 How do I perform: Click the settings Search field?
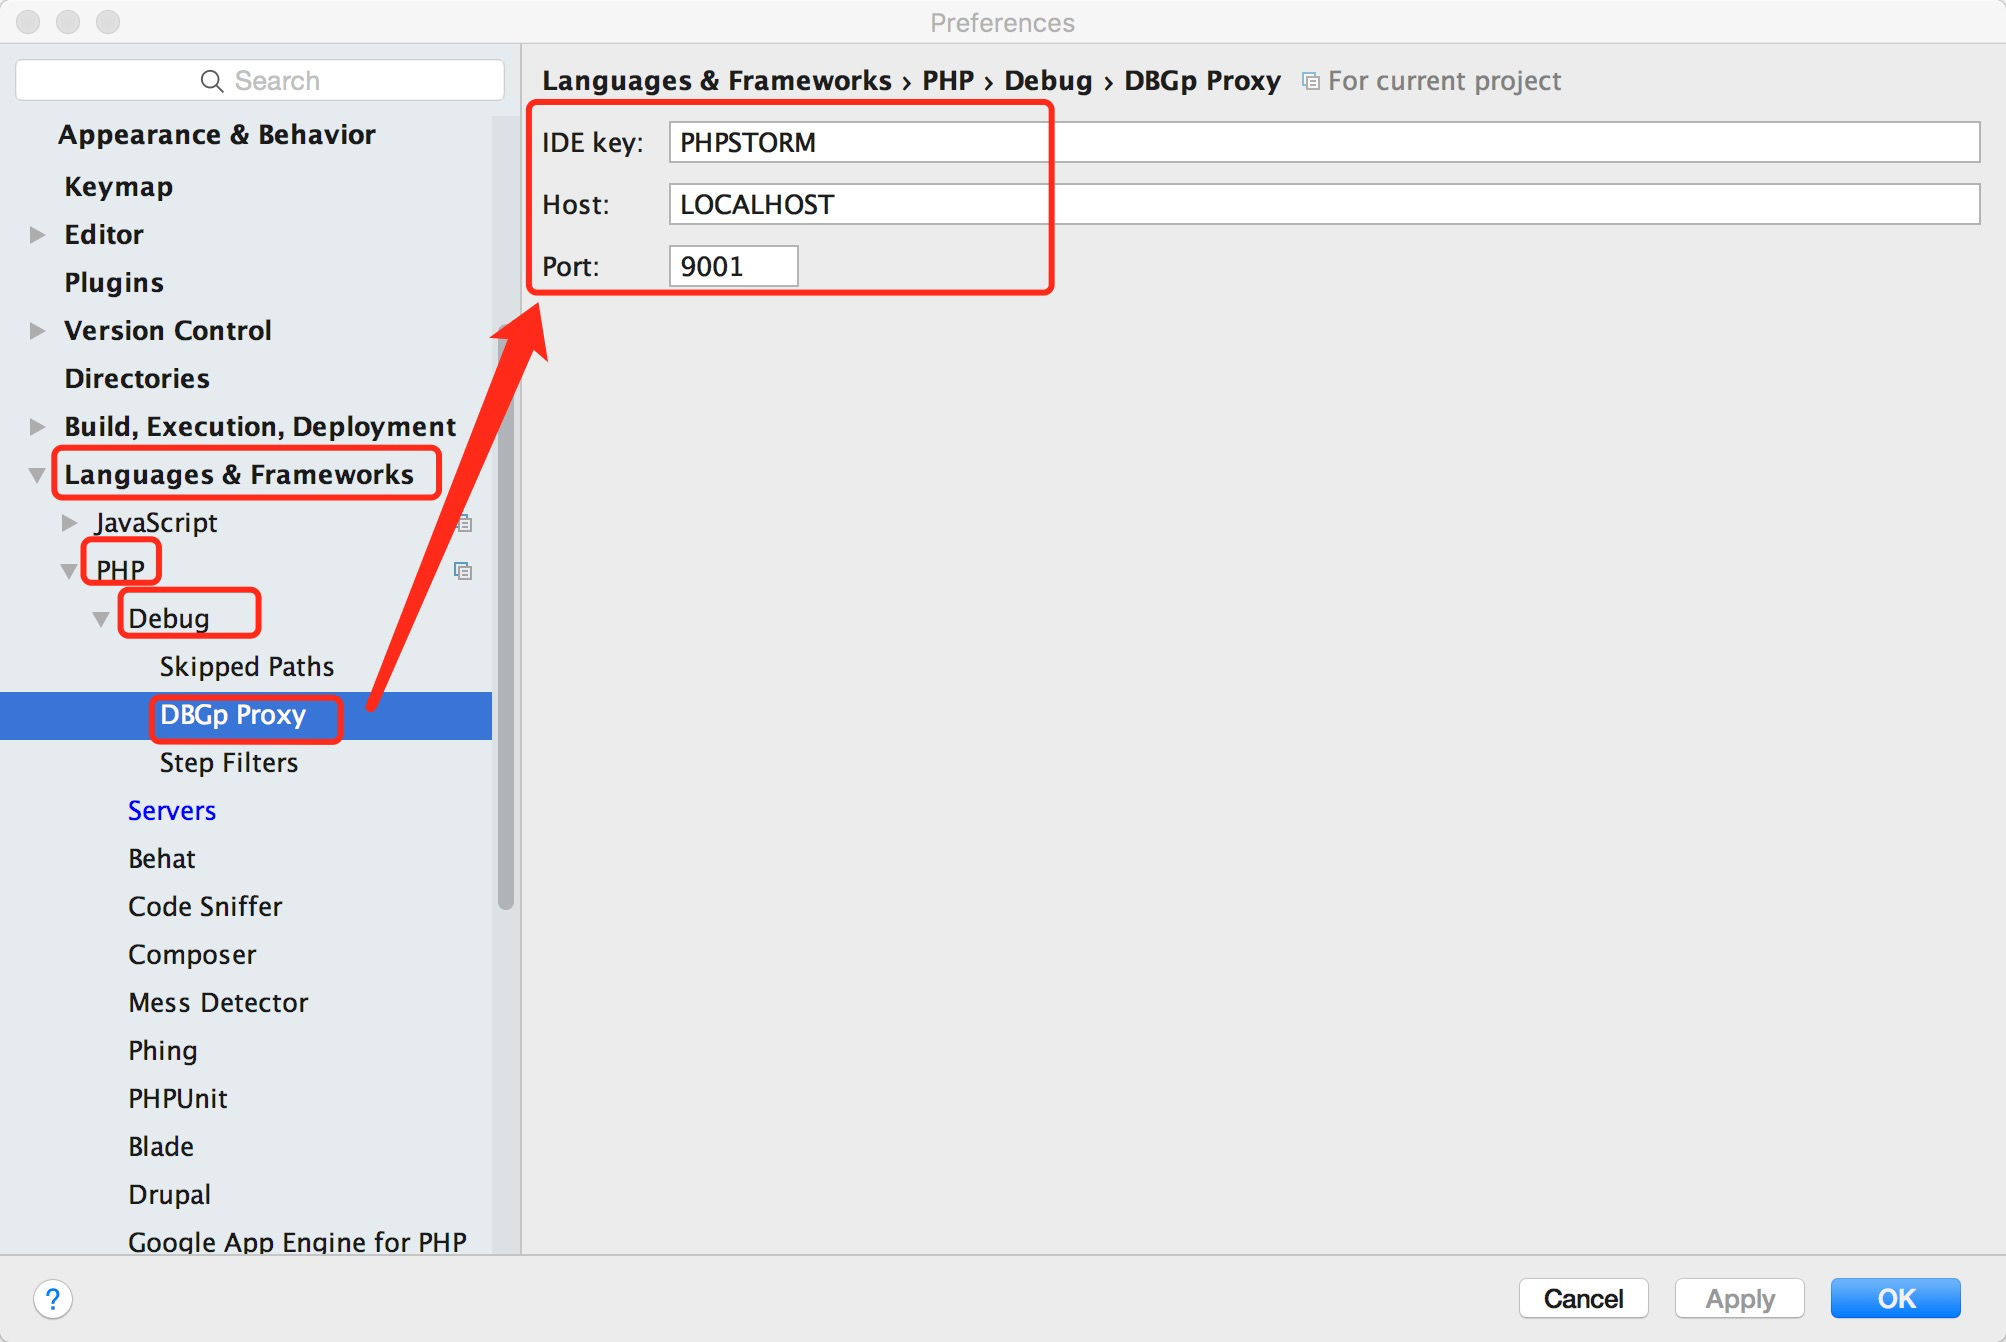[x=260, y=81]
